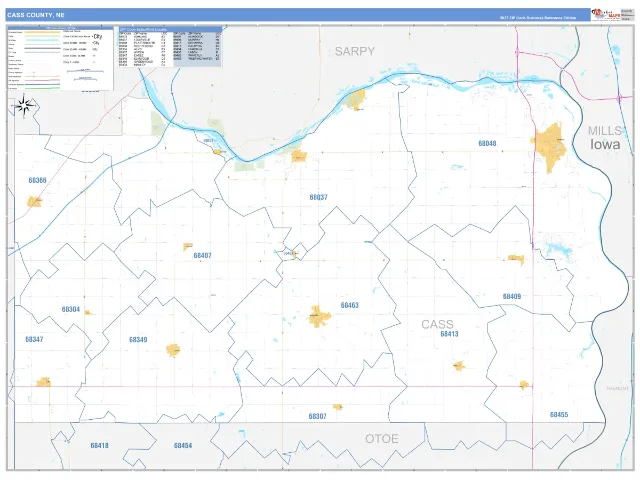The image size is (640, 480).
Task: Click the map legend panel
Action: click(60, 58)
